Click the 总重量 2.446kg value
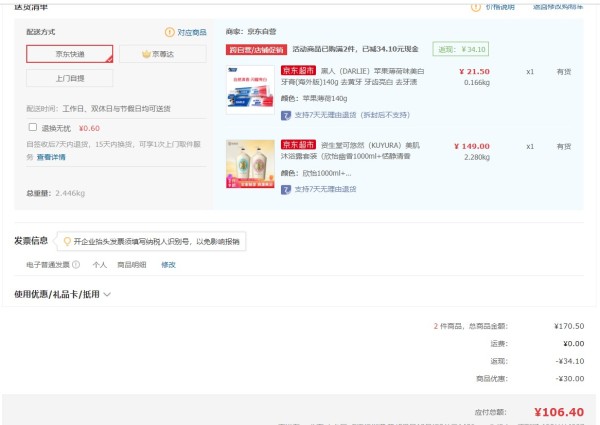The height and width of the screenshot is (425, 600). coord(70,193)
